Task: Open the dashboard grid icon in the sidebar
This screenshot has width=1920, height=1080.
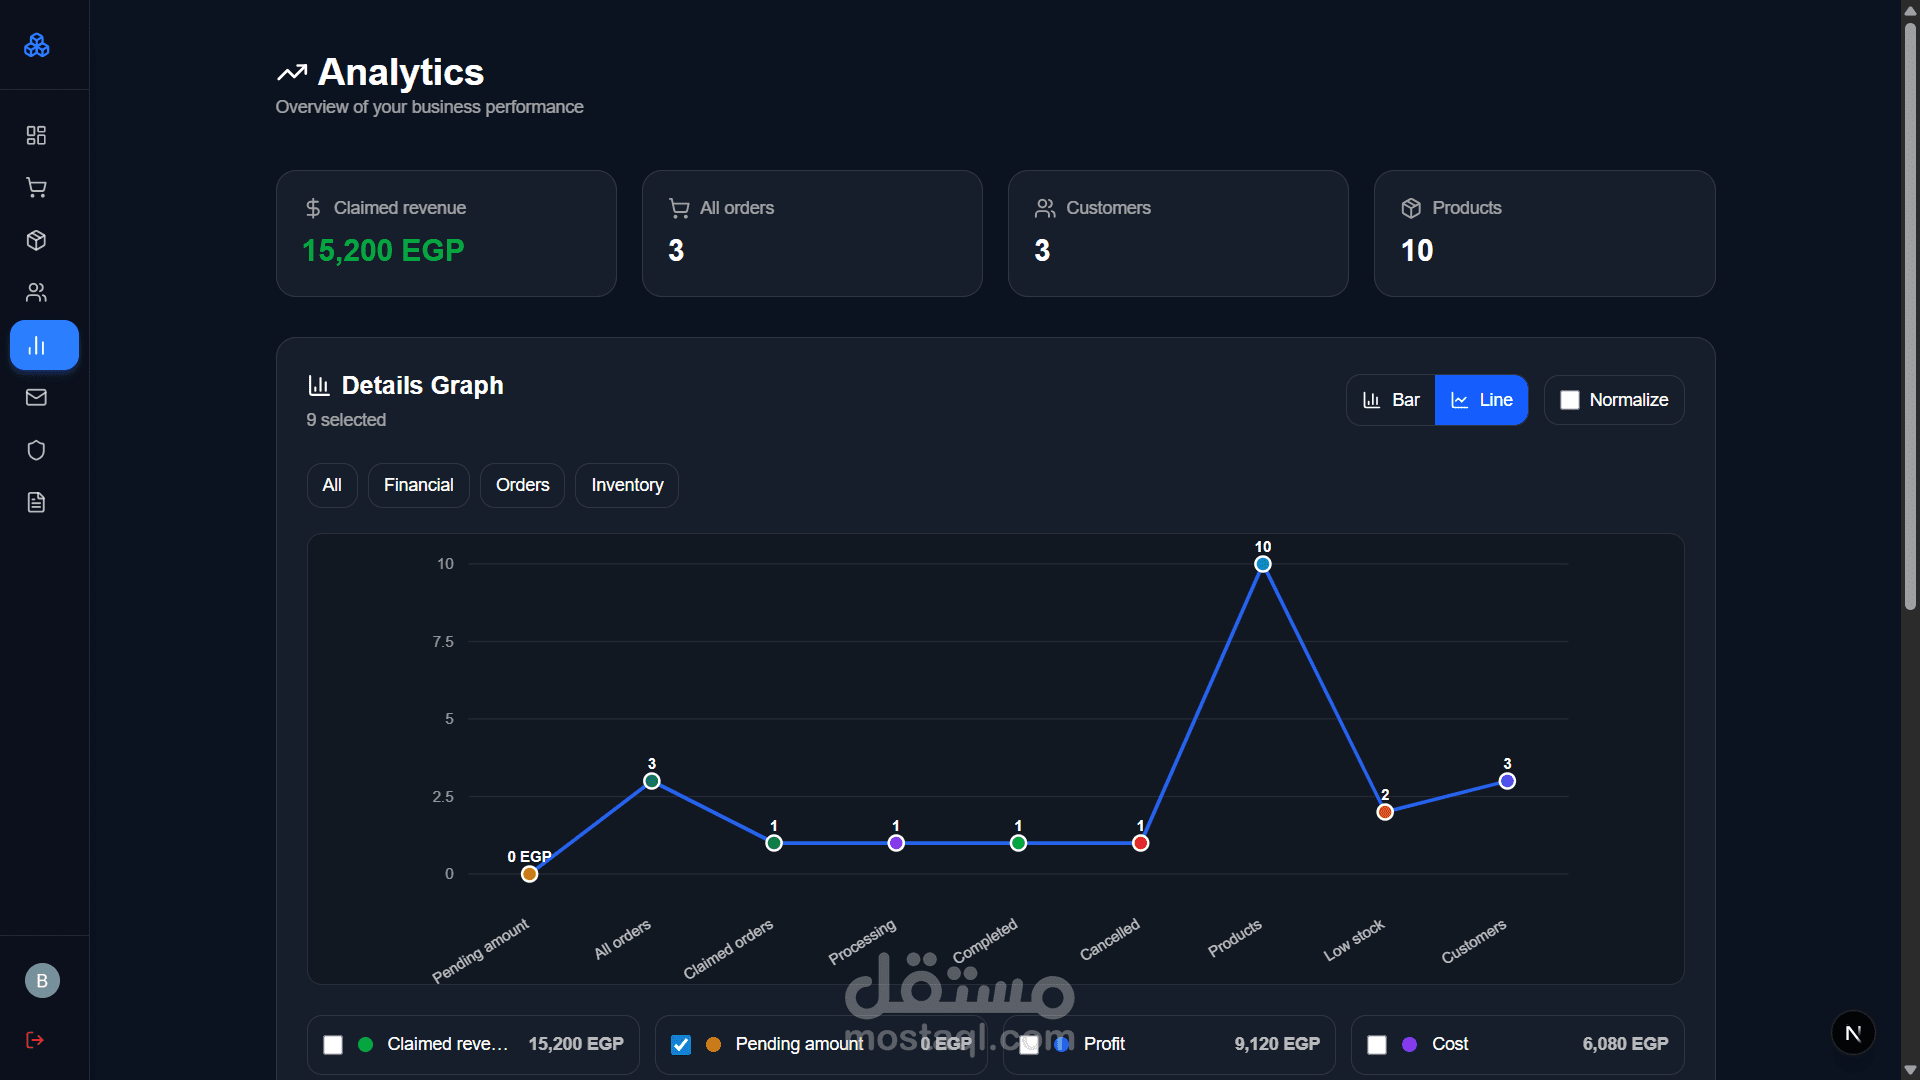Action: pos(36,135)
